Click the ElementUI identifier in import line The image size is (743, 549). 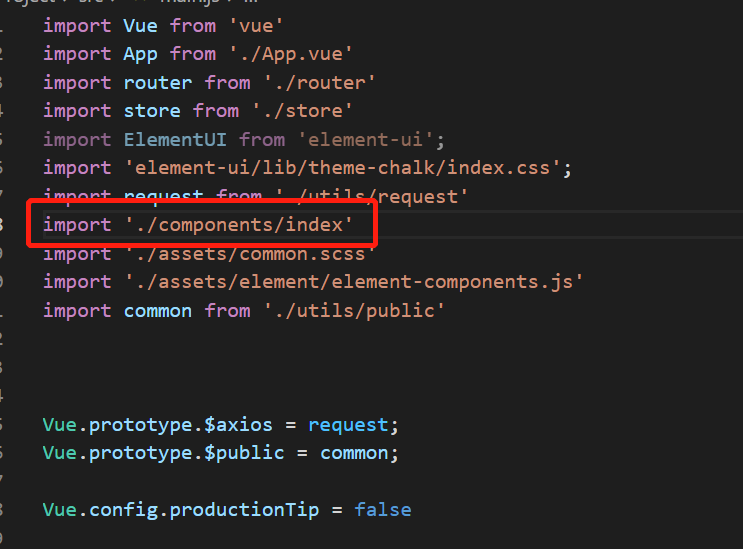click(x=175, y=140)
